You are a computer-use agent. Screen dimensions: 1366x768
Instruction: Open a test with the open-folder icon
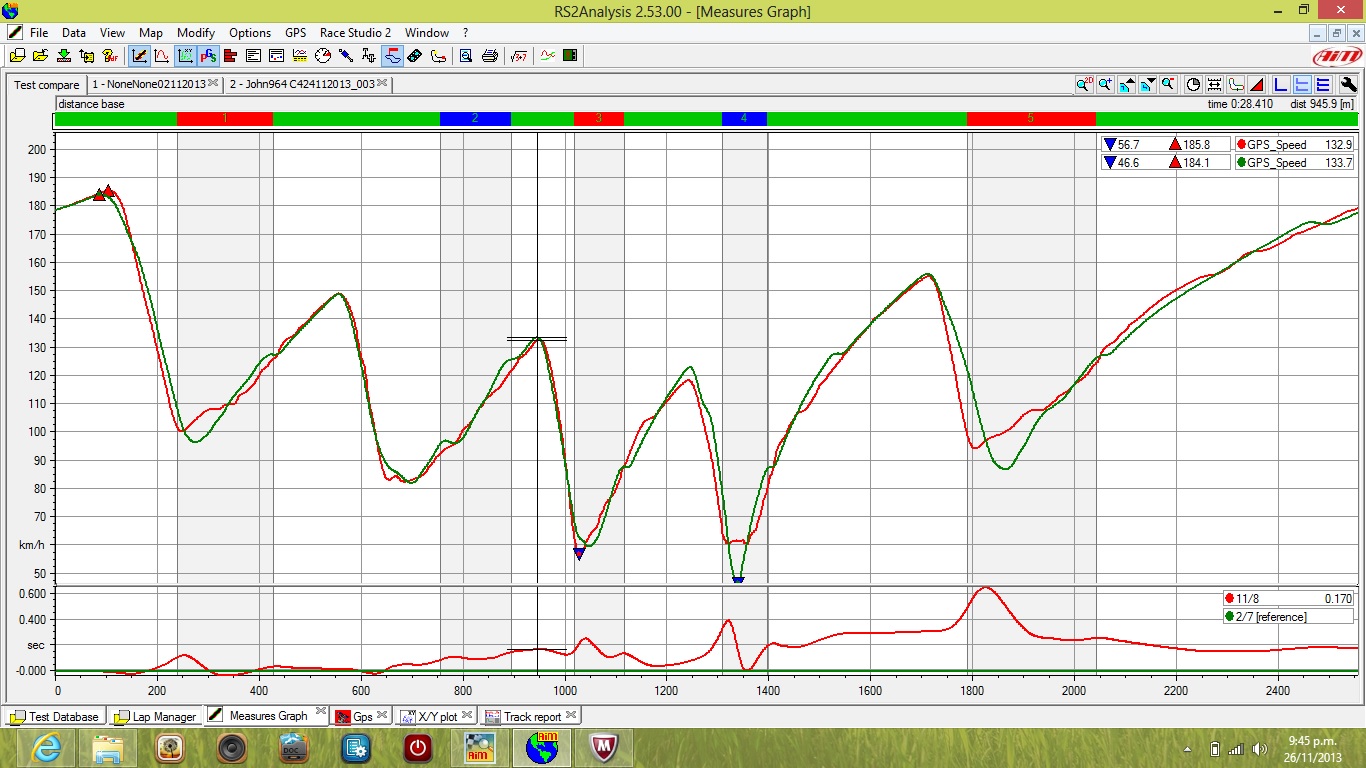click(x=41, y=55)
